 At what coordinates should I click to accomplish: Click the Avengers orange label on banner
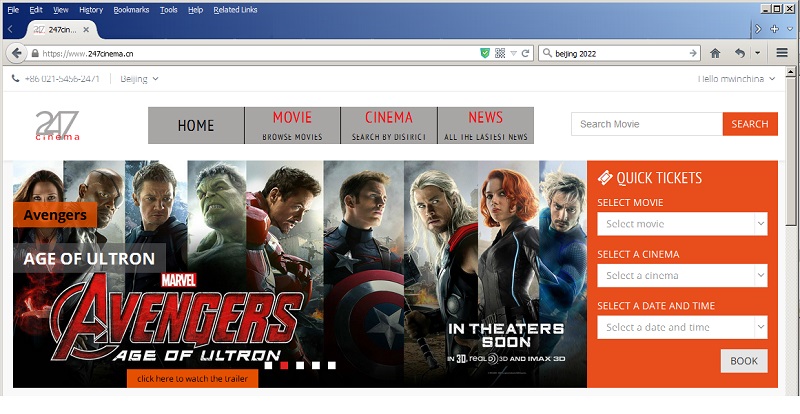tap(55, 215)
